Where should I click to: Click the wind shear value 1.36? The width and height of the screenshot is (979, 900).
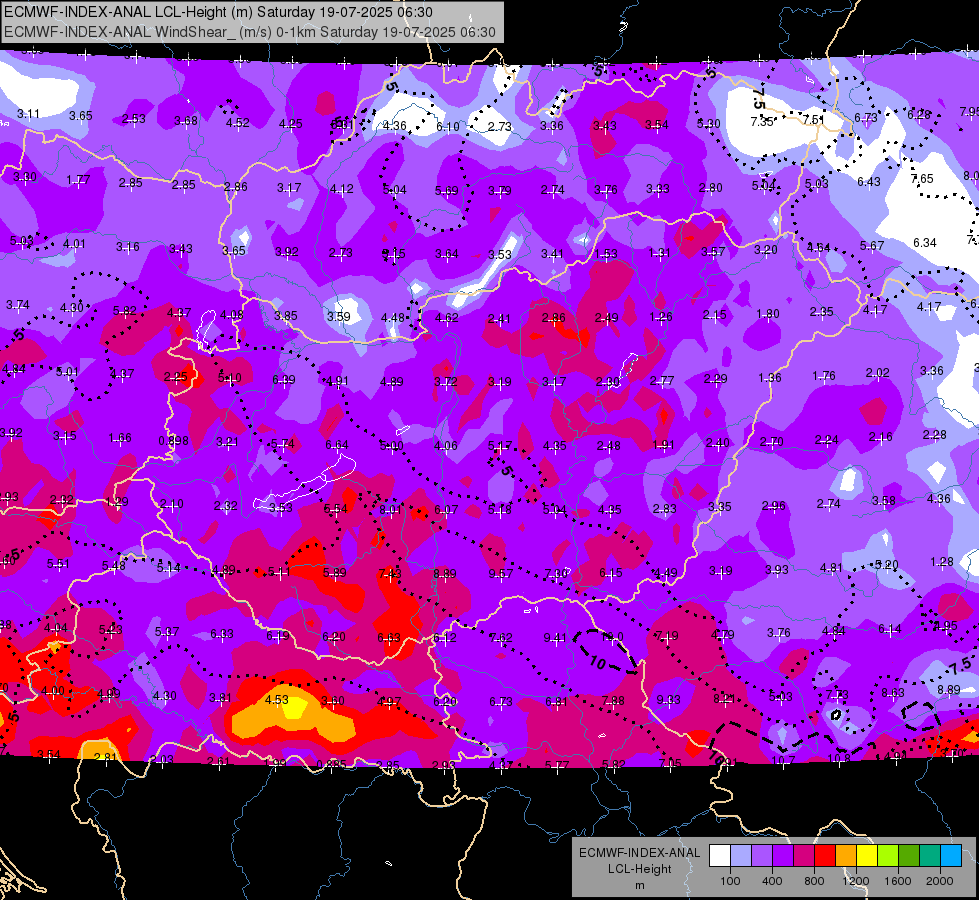(769, 377)
